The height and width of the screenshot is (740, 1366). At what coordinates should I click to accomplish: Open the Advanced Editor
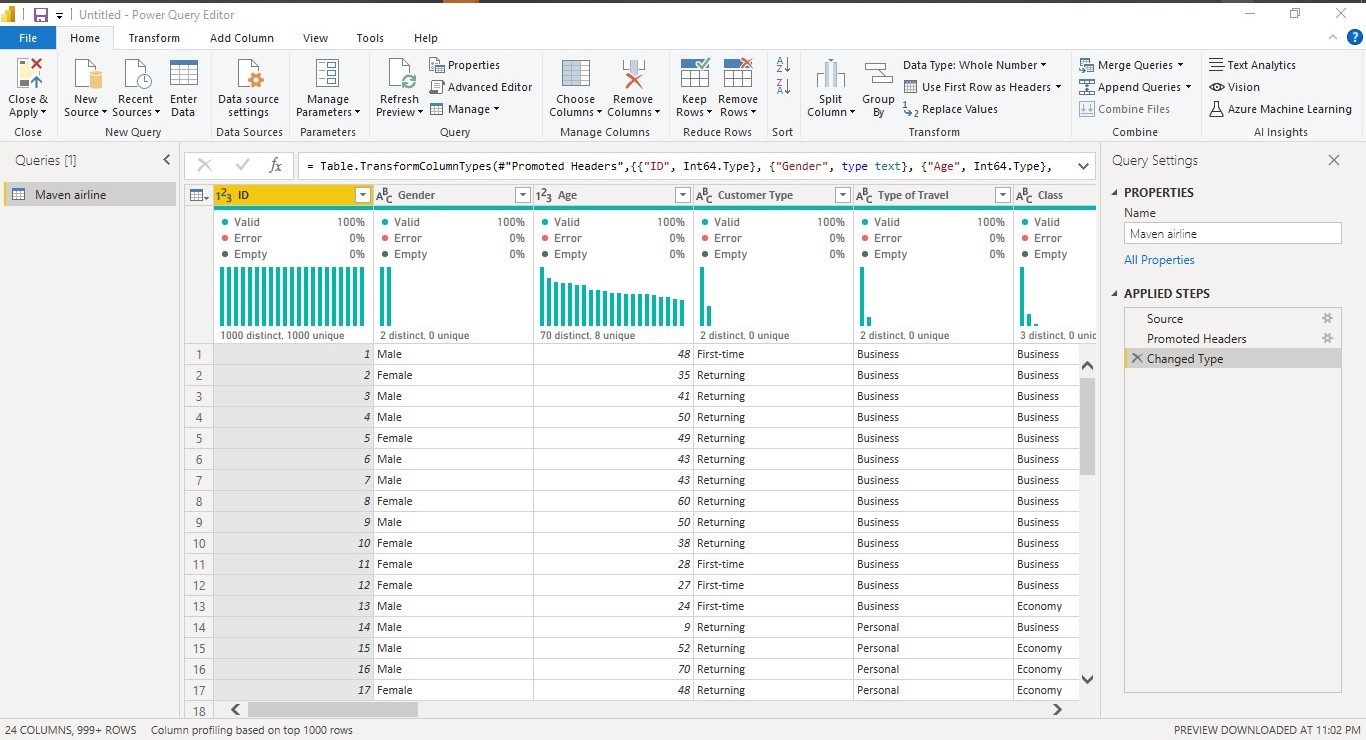pos(481,87)
